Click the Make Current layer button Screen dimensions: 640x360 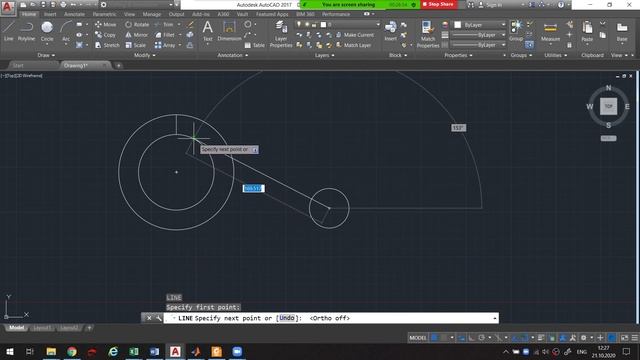[355, 35]
